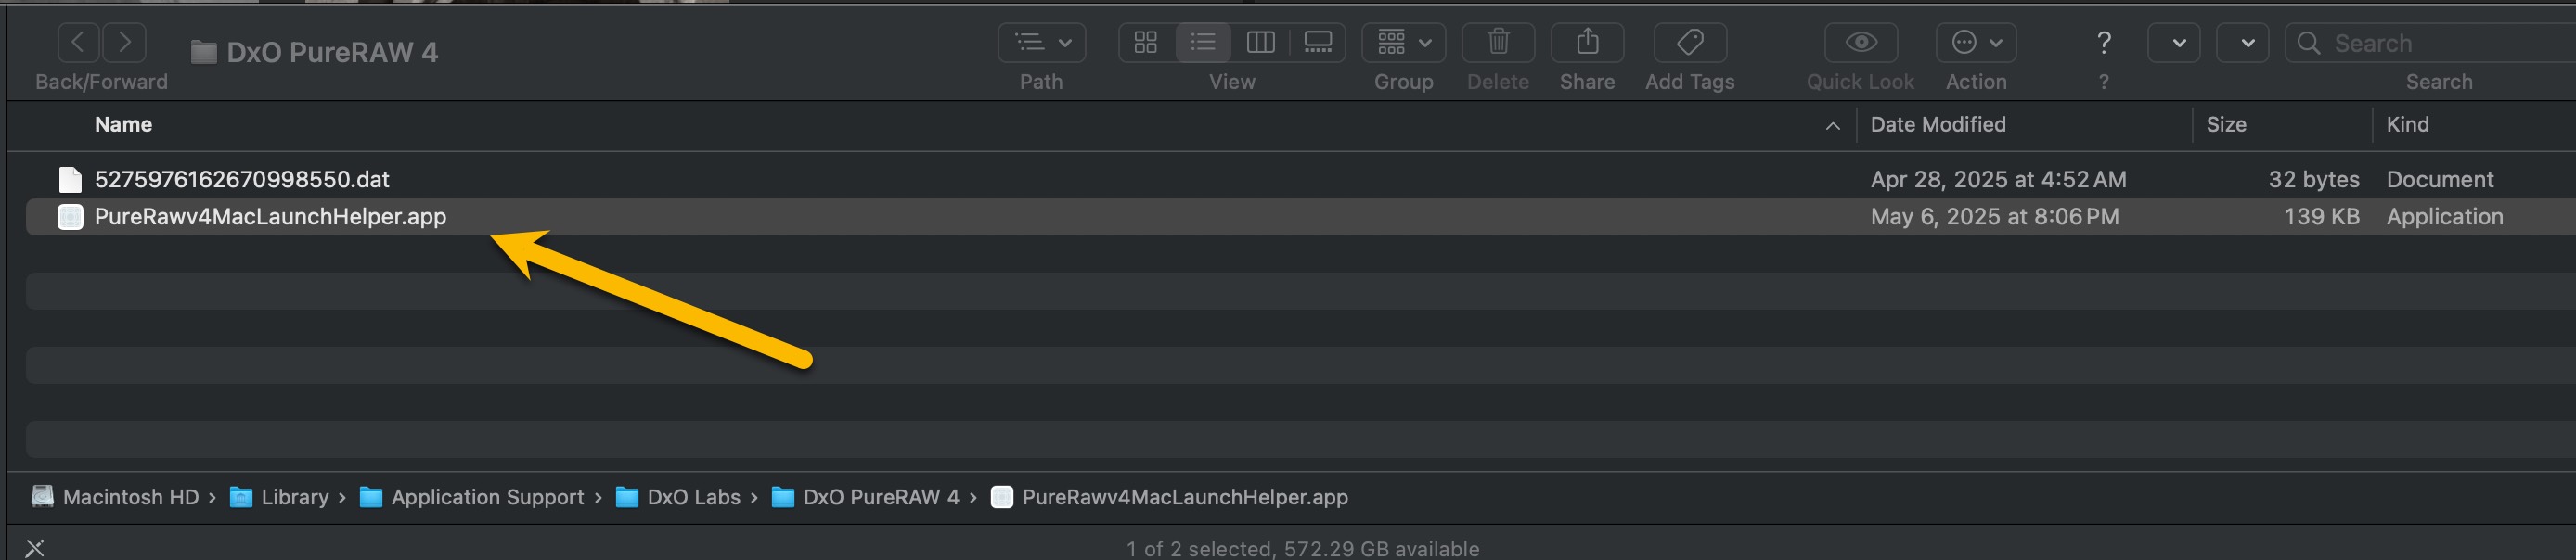Image resolution: width=2576 pixels, height=560 pixels.
Task: Open the Path popup menu
Action: point(1042,42)
